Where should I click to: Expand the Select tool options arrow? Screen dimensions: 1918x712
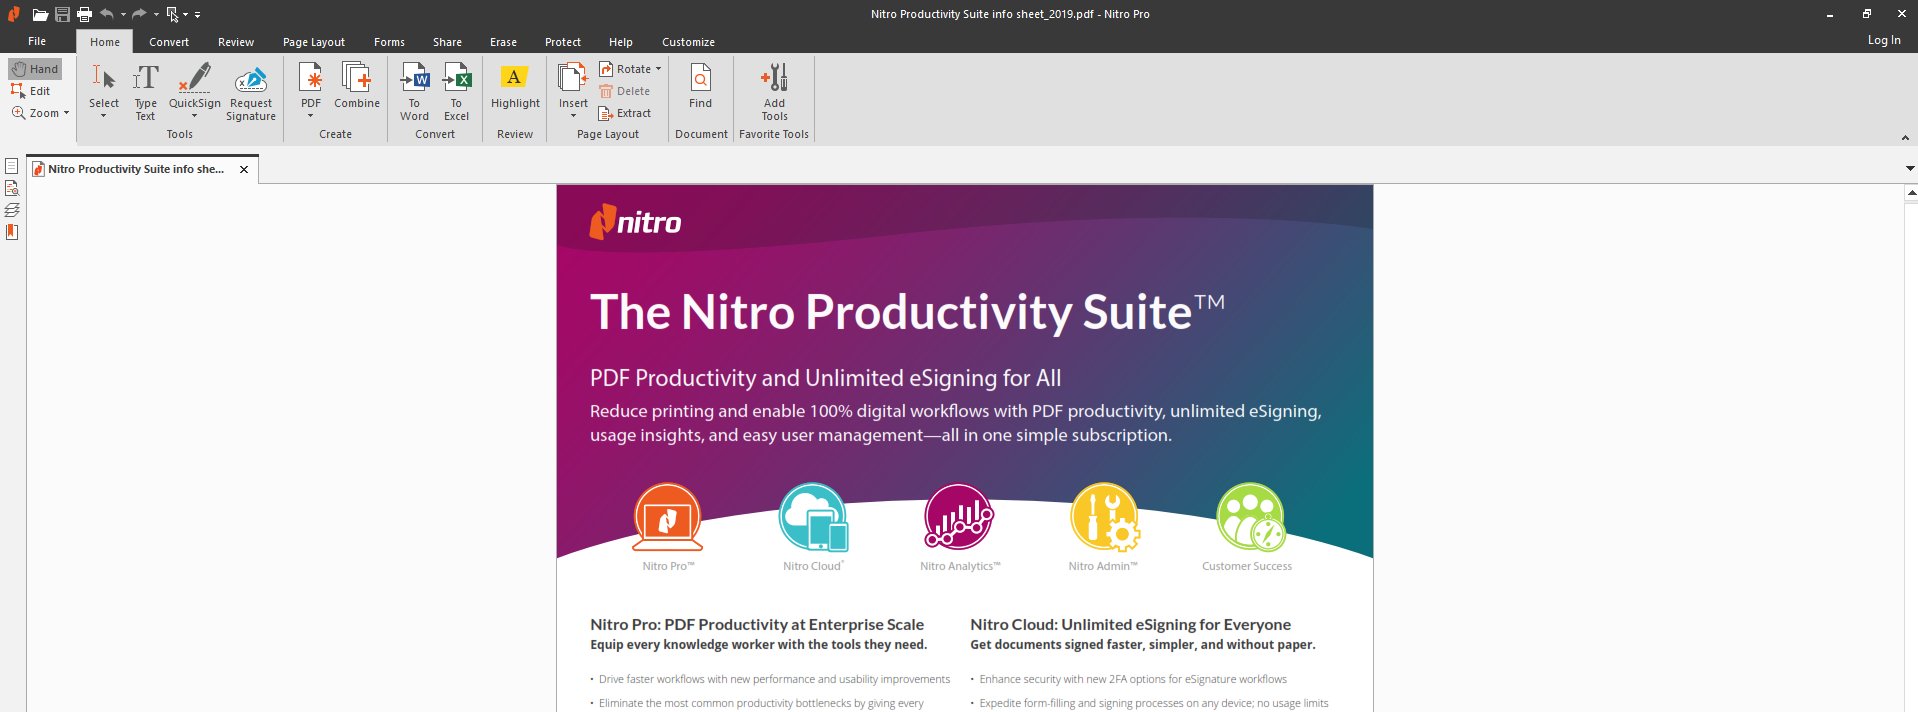(x=104, y=116)
